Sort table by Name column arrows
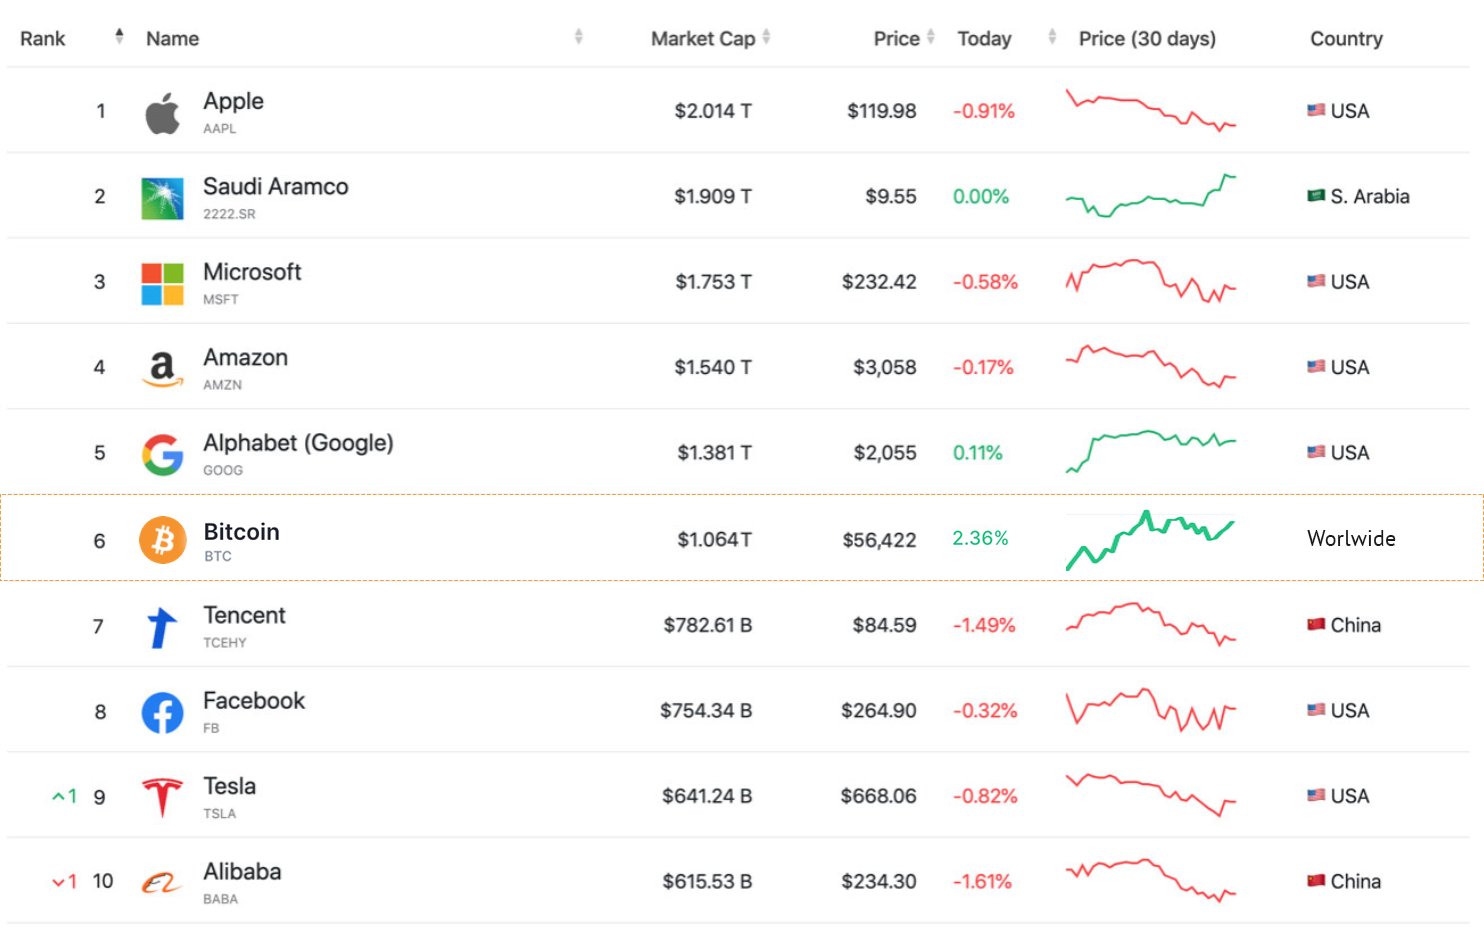The image size is (1484, 932). click(579, 37)
